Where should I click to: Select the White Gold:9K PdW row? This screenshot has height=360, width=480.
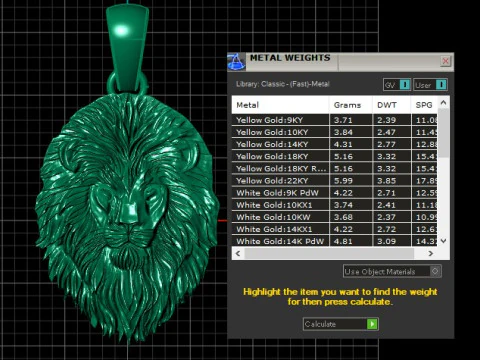[334, 193]
